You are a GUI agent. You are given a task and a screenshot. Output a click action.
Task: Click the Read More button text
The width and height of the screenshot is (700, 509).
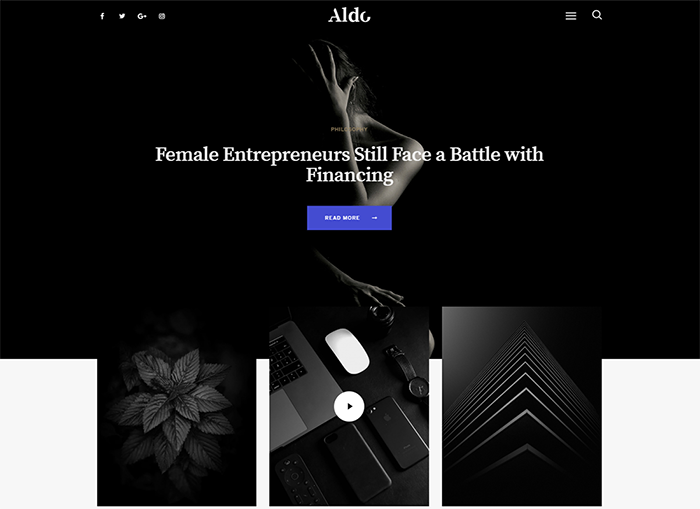click(342, 218)
